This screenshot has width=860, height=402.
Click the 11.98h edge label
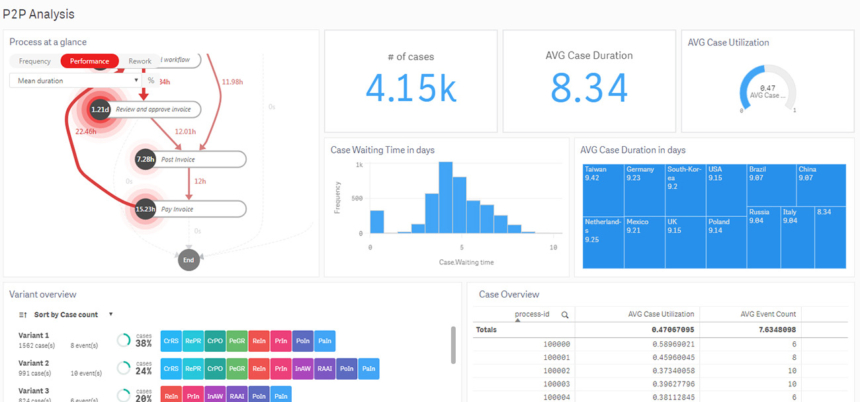pyautogui.click(x=233, y=82)
